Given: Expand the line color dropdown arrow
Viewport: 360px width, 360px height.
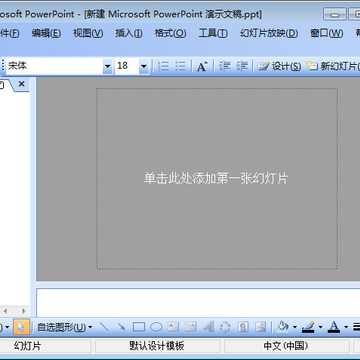Looking at the screenshot, I should click(x=320, y=327).
